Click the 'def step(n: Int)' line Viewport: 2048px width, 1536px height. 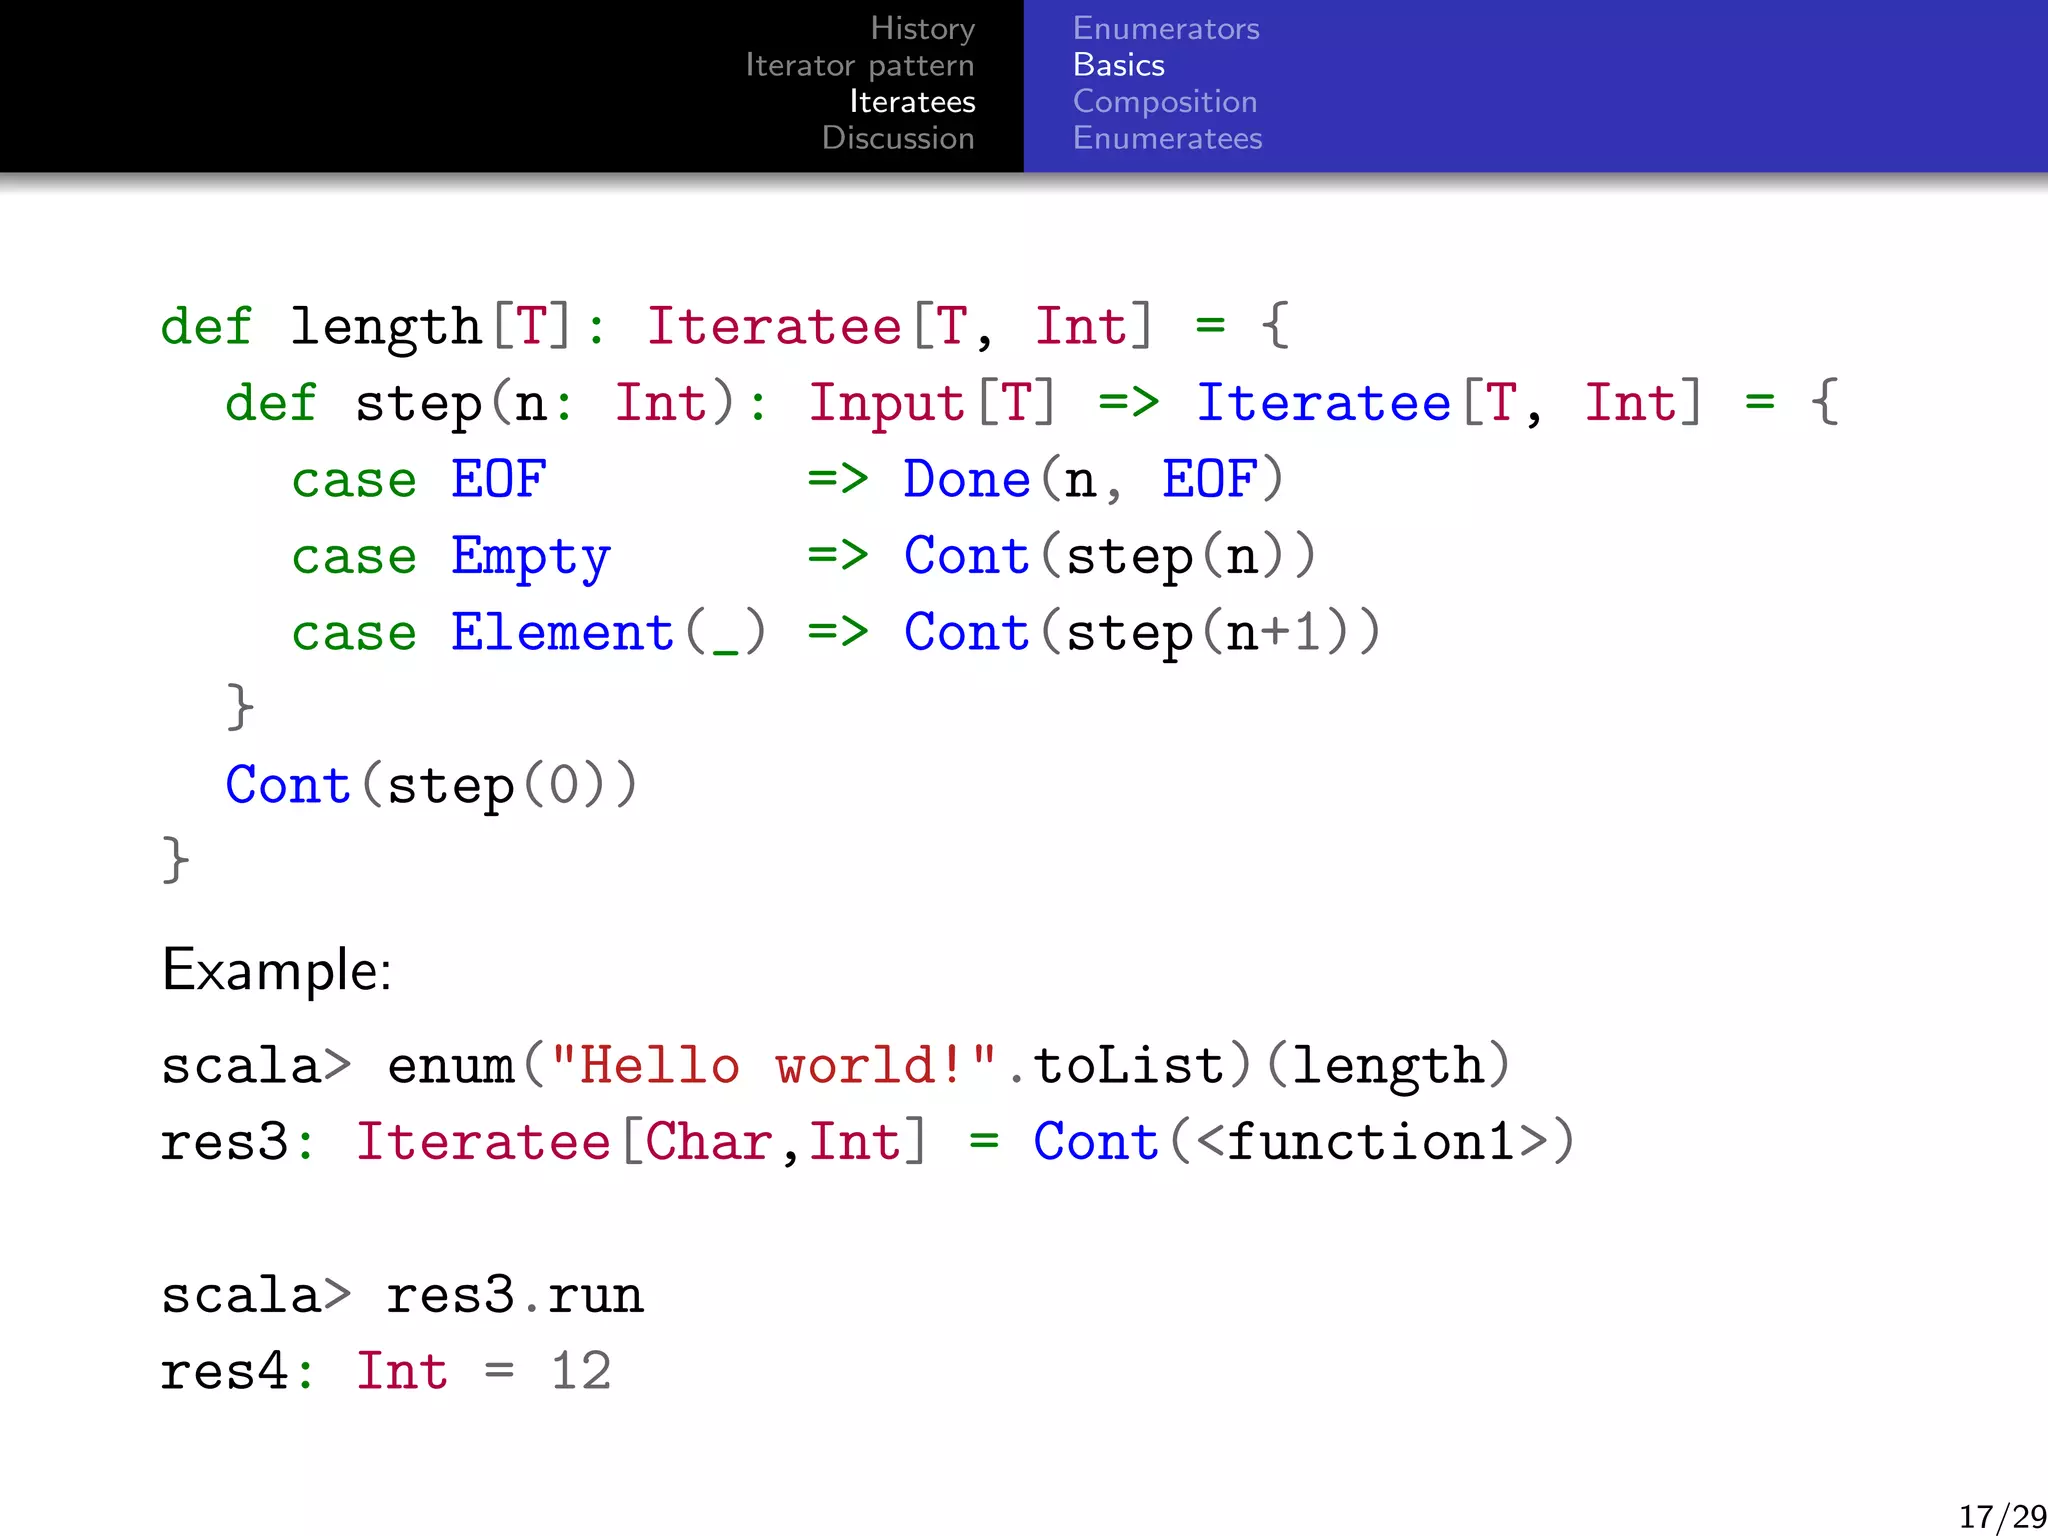(1031, 404)
